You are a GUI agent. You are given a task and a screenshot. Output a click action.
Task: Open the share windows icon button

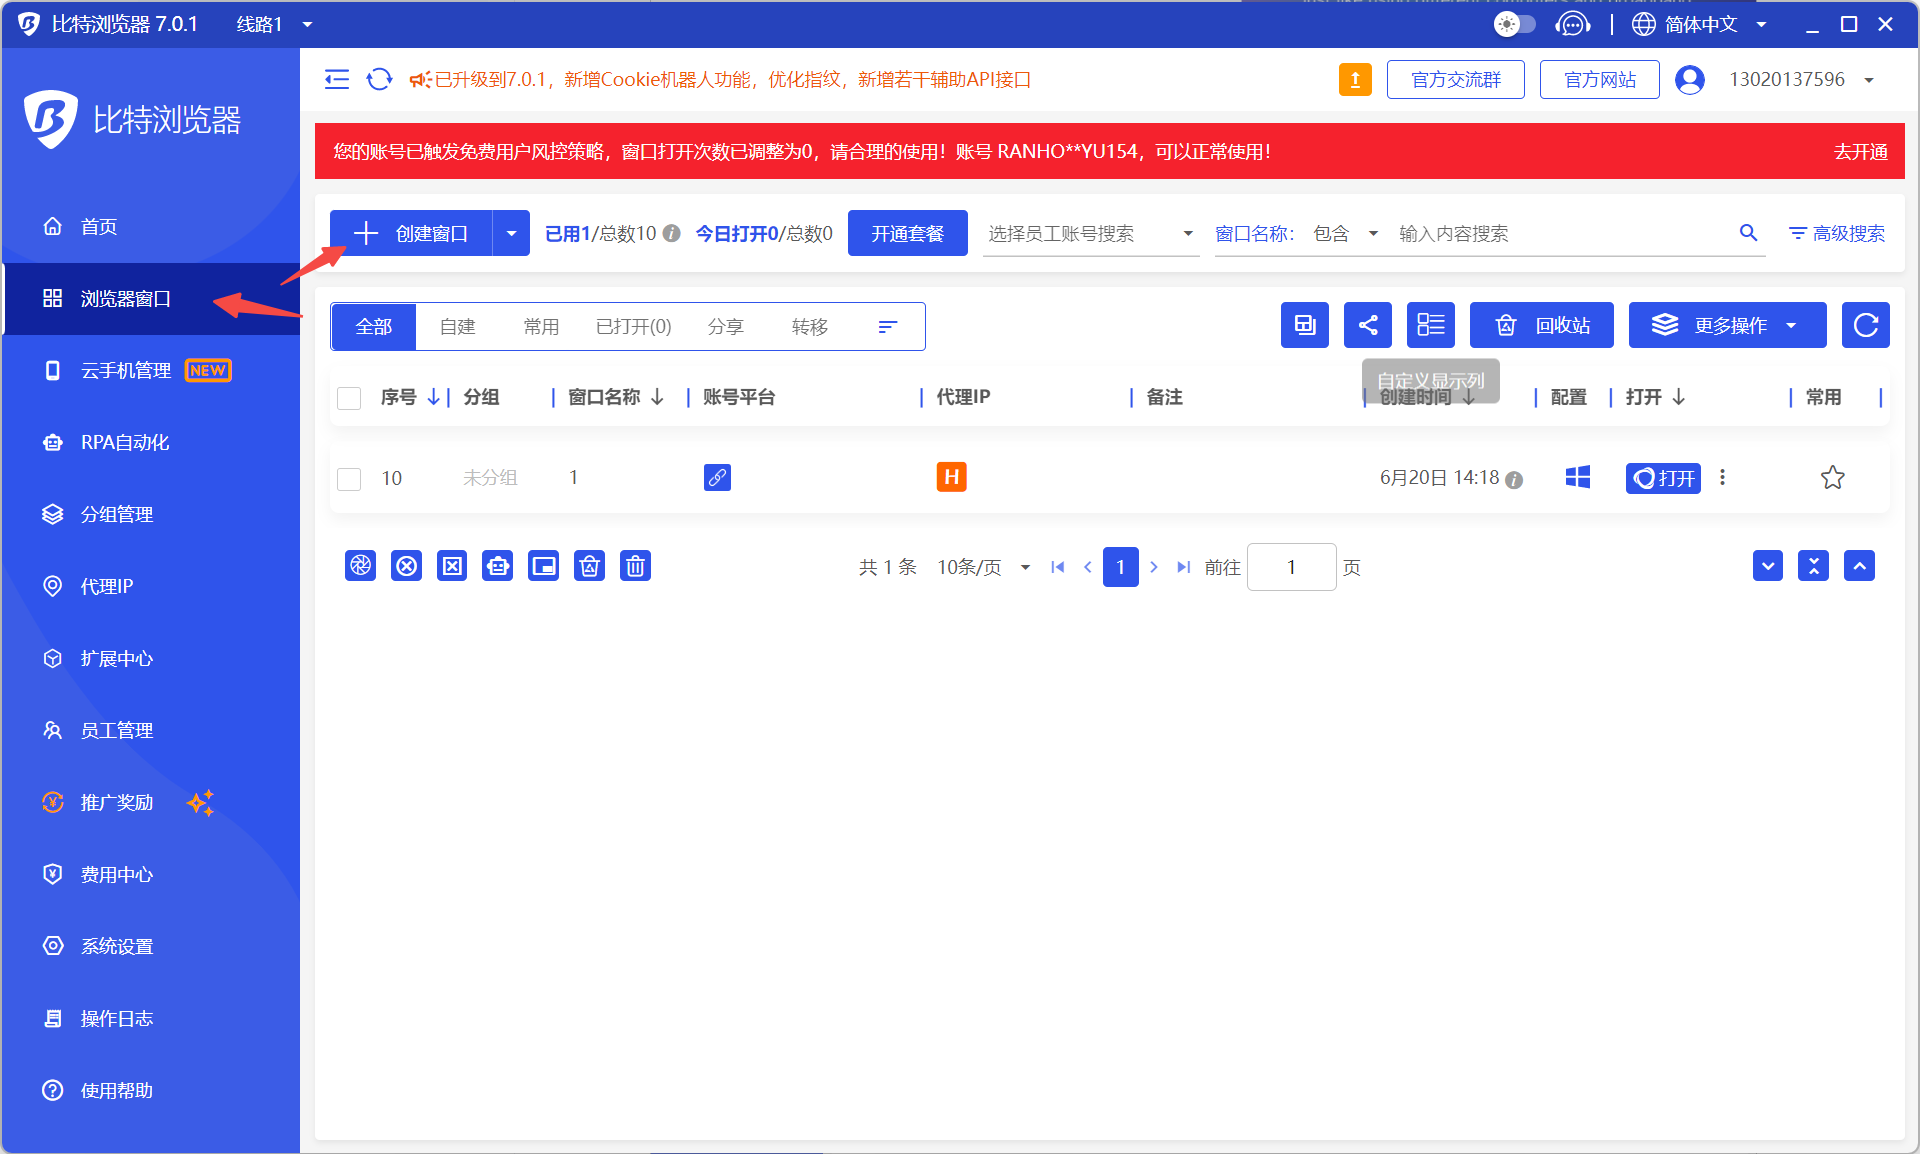click(x=1367, y=325)
